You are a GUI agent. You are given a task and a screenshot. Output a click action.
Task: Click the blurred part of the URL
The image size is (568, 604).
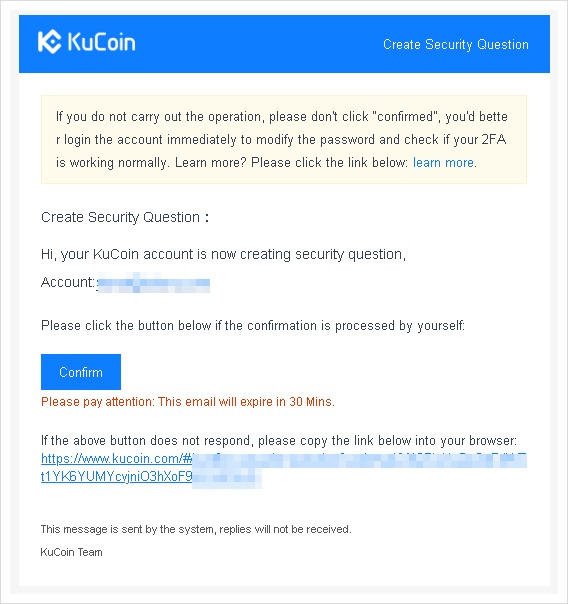pos(359,461)
